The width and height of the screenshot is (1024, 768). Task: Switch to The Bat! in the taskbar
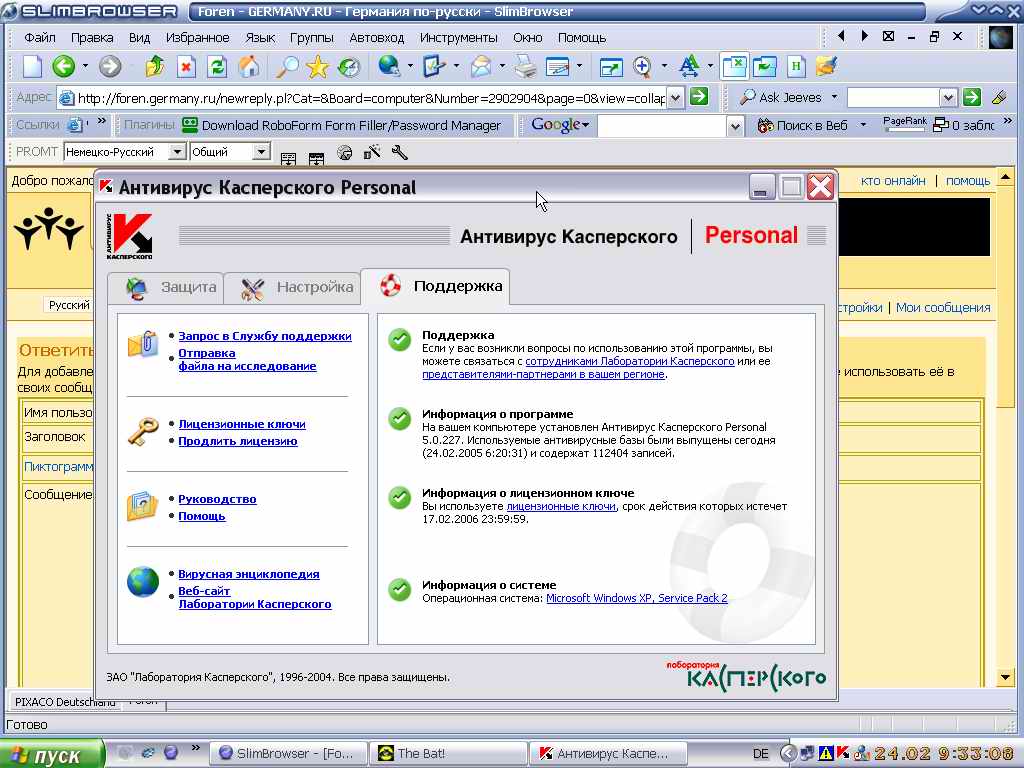click(447, 754)
